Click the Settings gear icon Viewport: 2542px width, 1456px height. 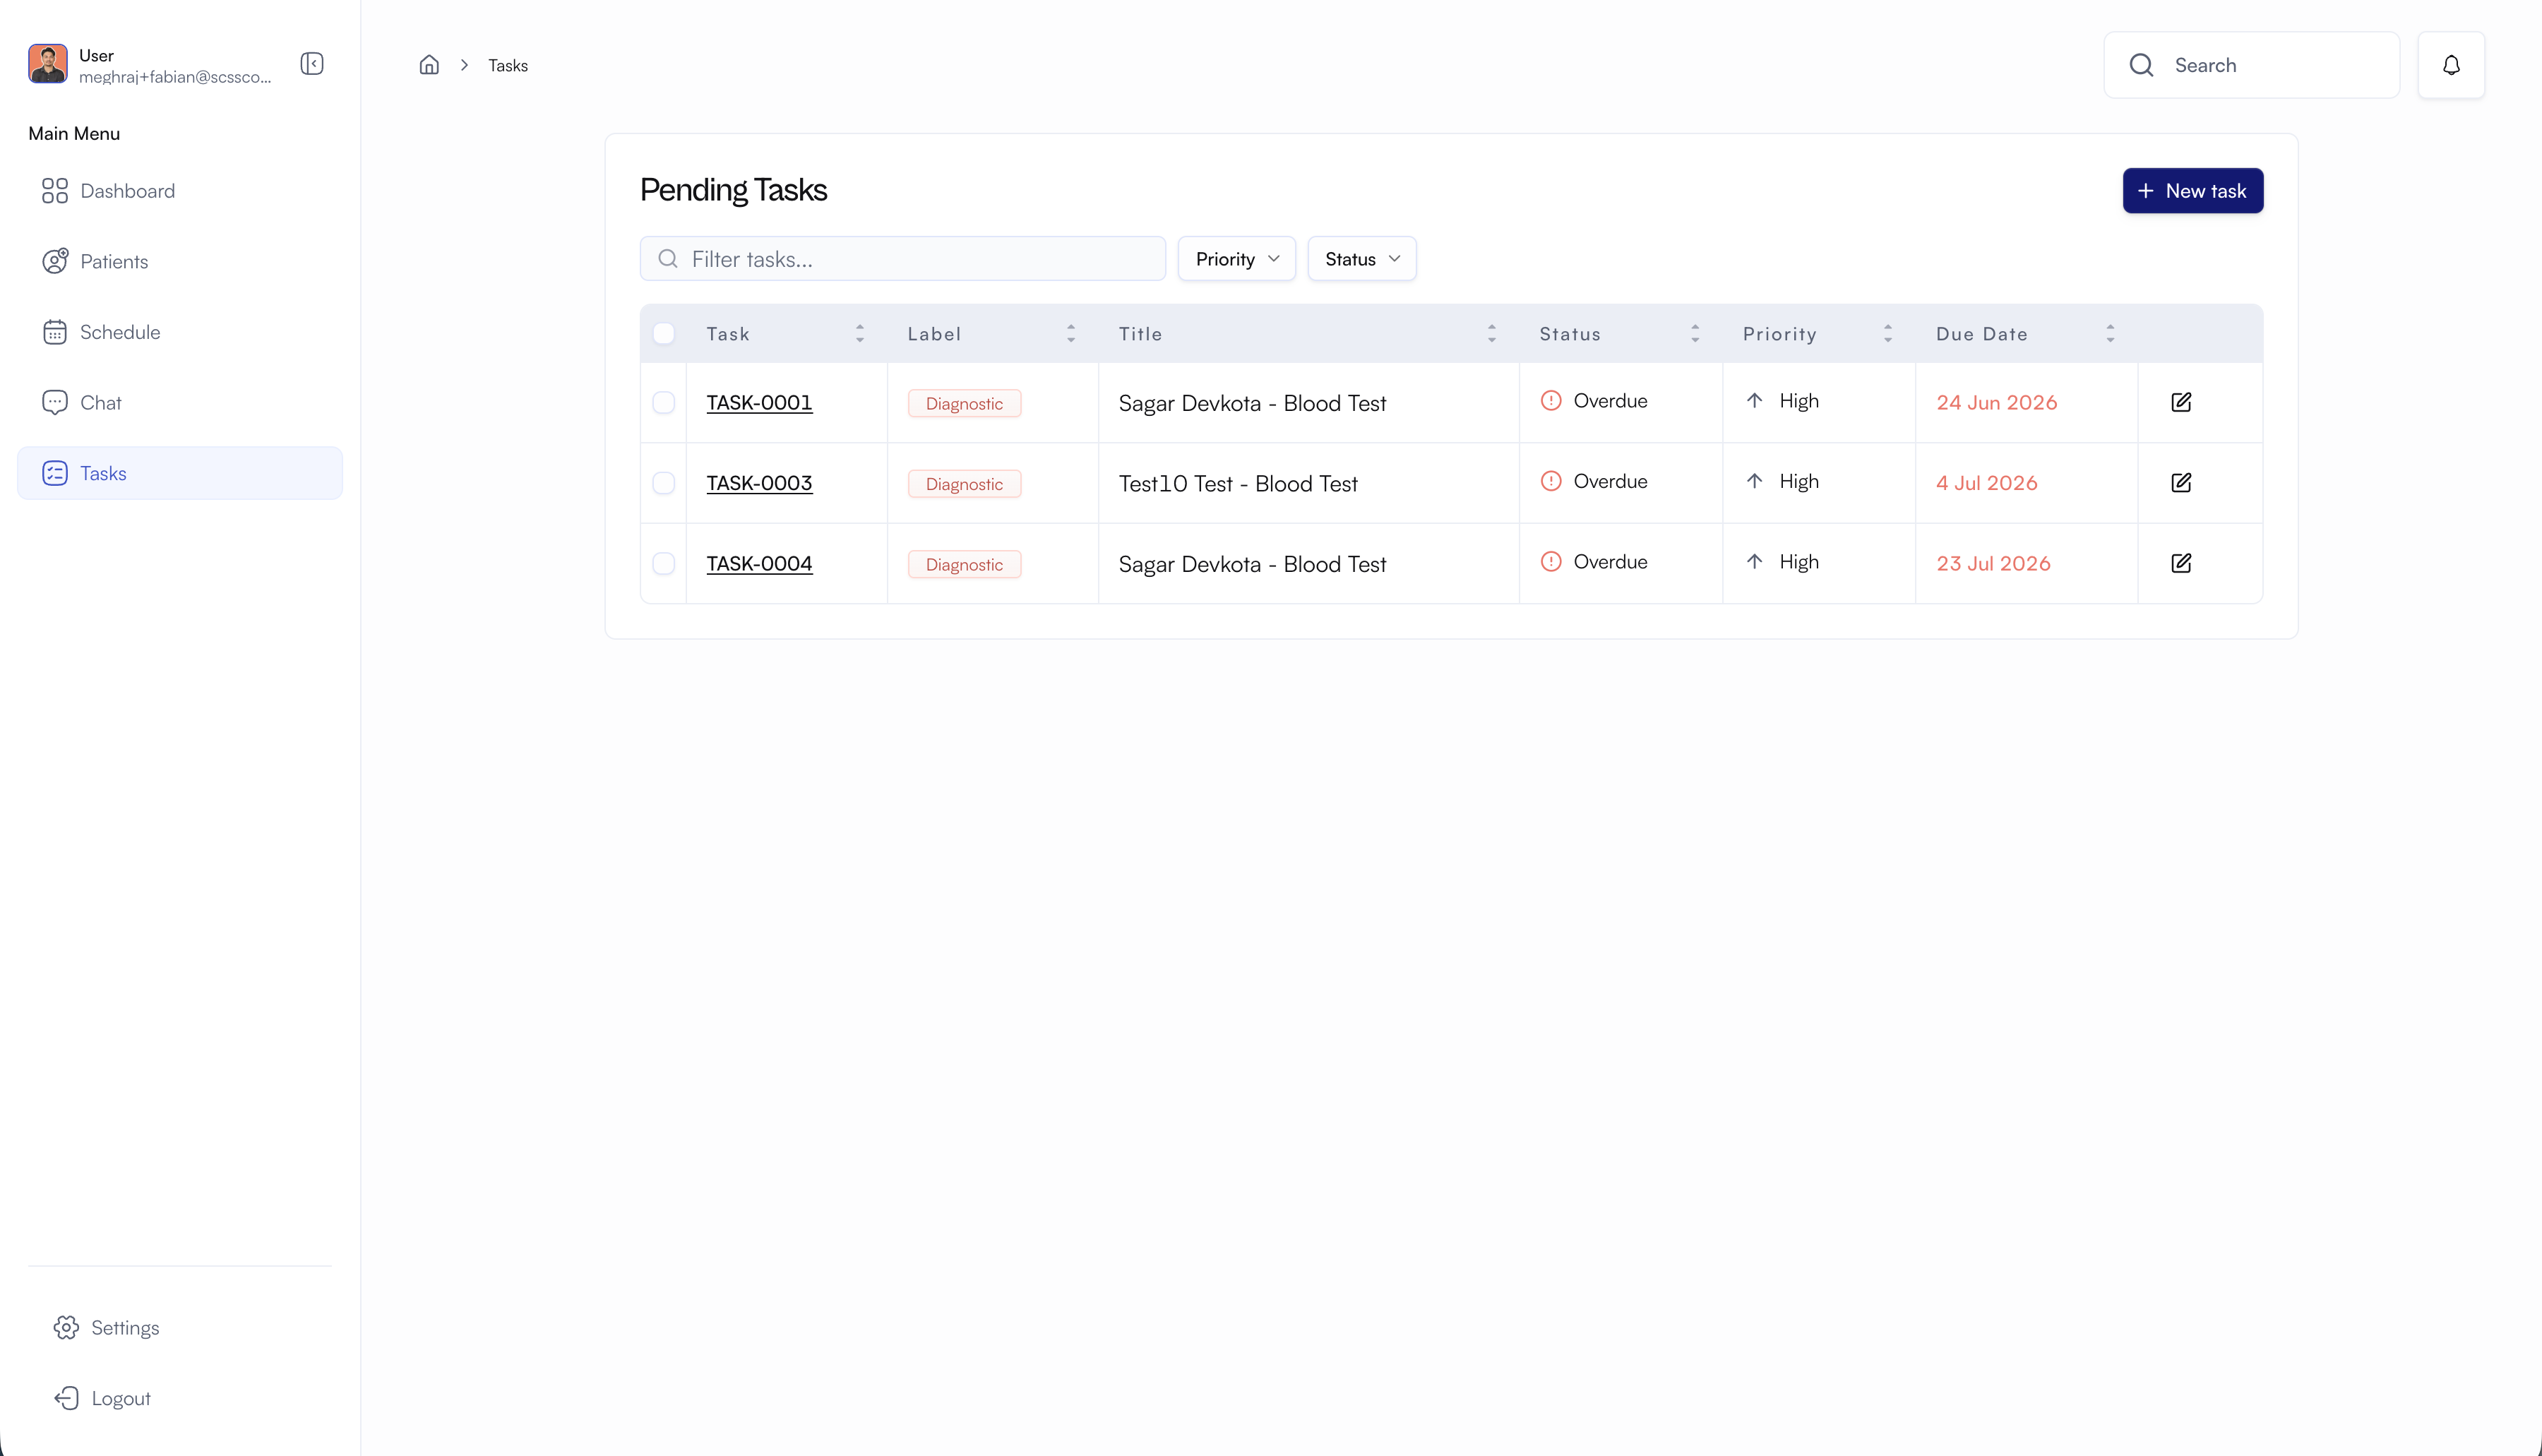tap(66, 1327)
